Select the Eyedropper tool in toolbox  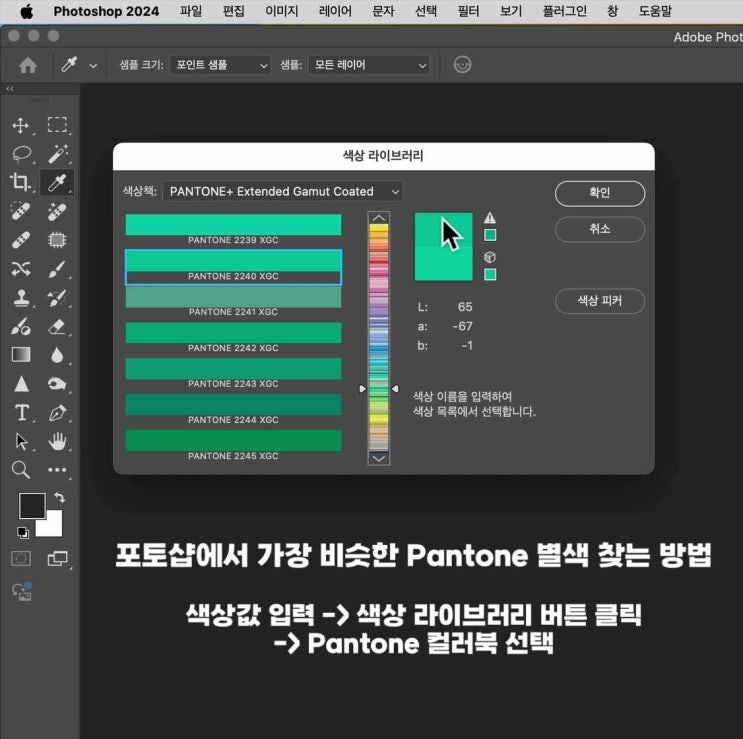pyautogui.click(x=57, y=182)
